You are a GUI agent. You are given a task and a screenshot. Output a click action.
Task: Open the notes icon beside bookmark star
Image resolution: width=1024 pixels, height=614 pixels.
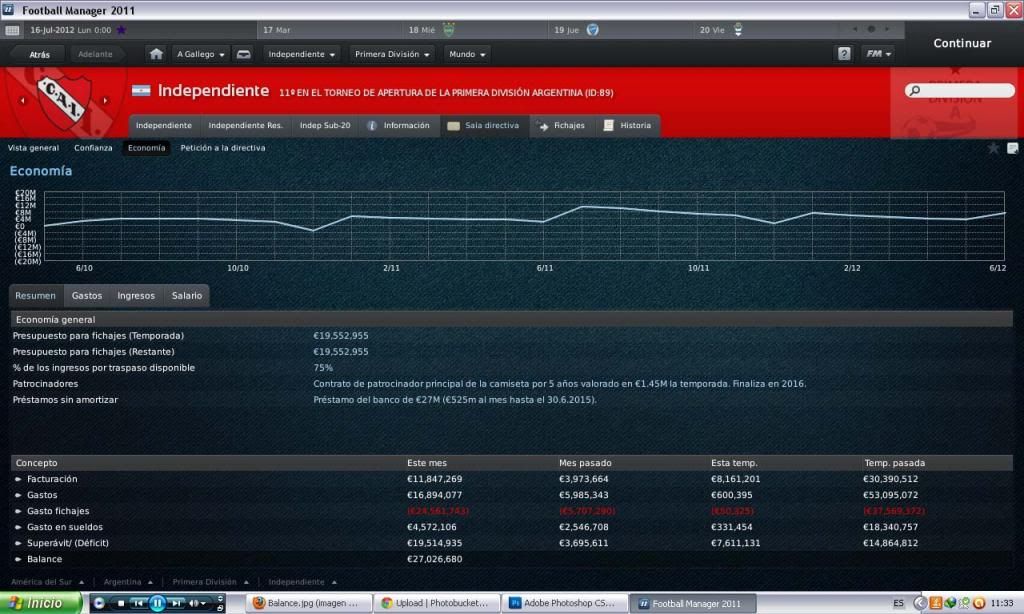click(x=1012, y=148)
